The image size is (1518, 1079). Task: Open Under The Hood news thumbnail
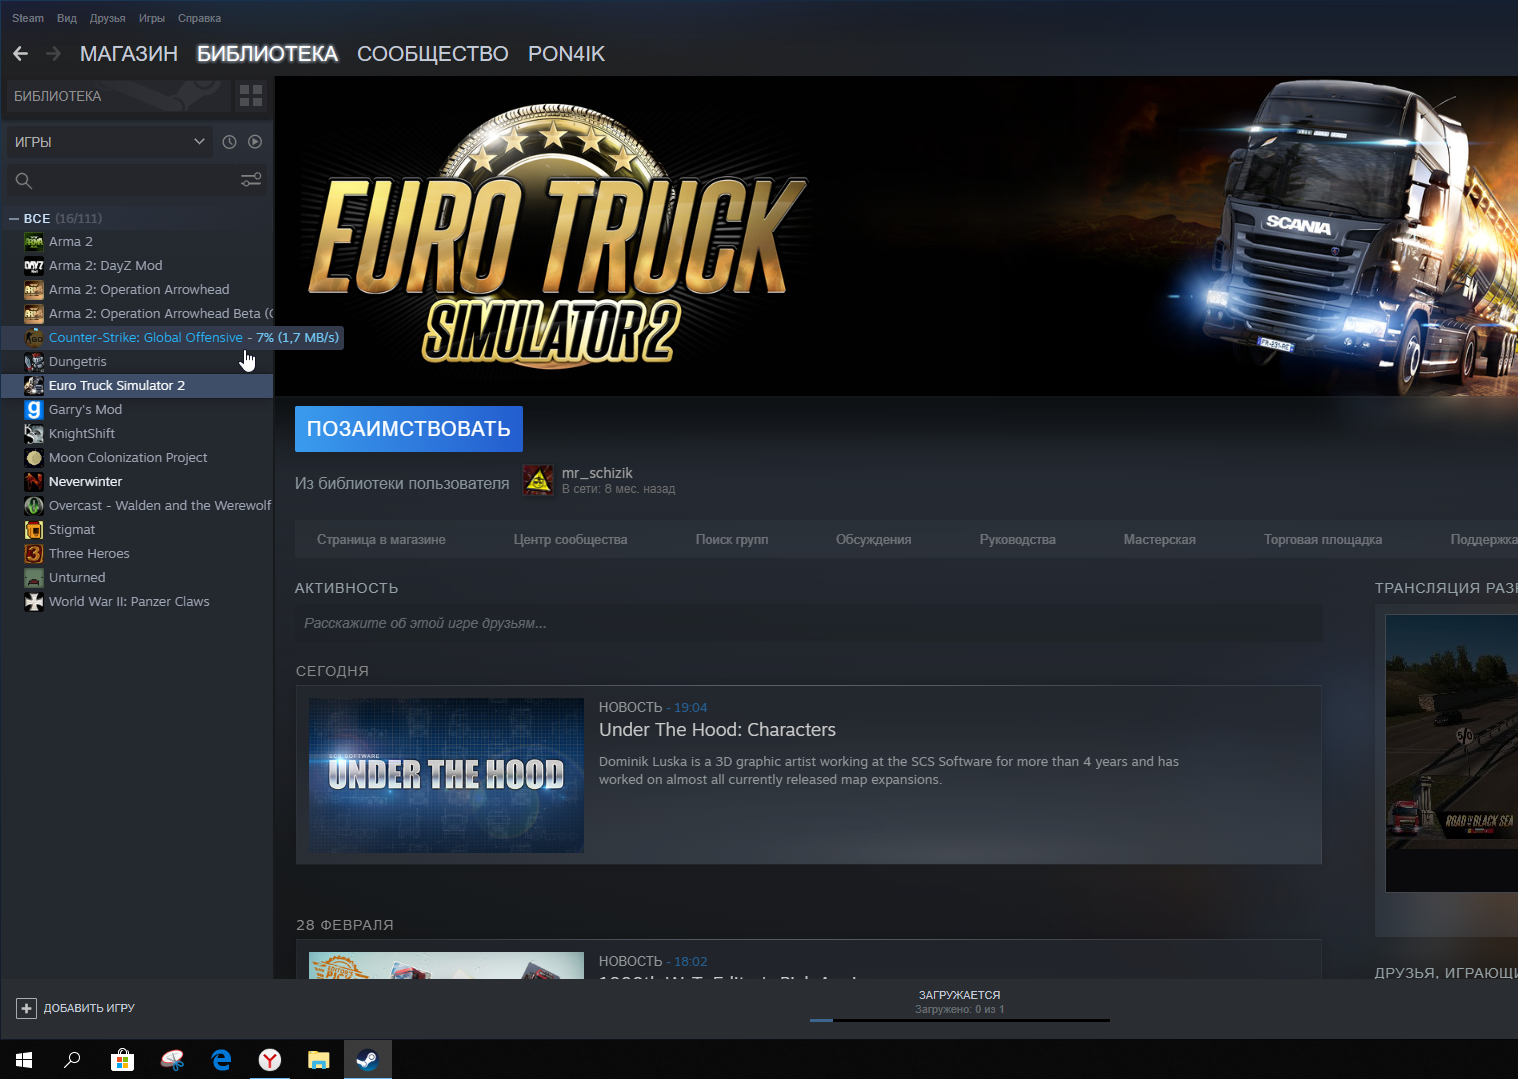[x=446, y=776]
